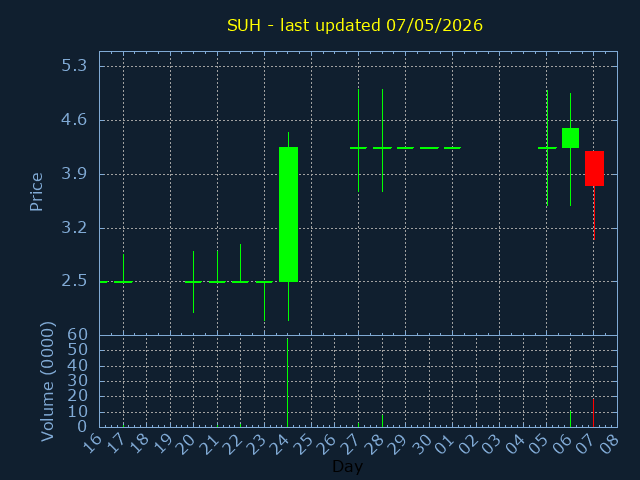
Task: Select the small green volume bar on day 28
Action: [382, 420]
